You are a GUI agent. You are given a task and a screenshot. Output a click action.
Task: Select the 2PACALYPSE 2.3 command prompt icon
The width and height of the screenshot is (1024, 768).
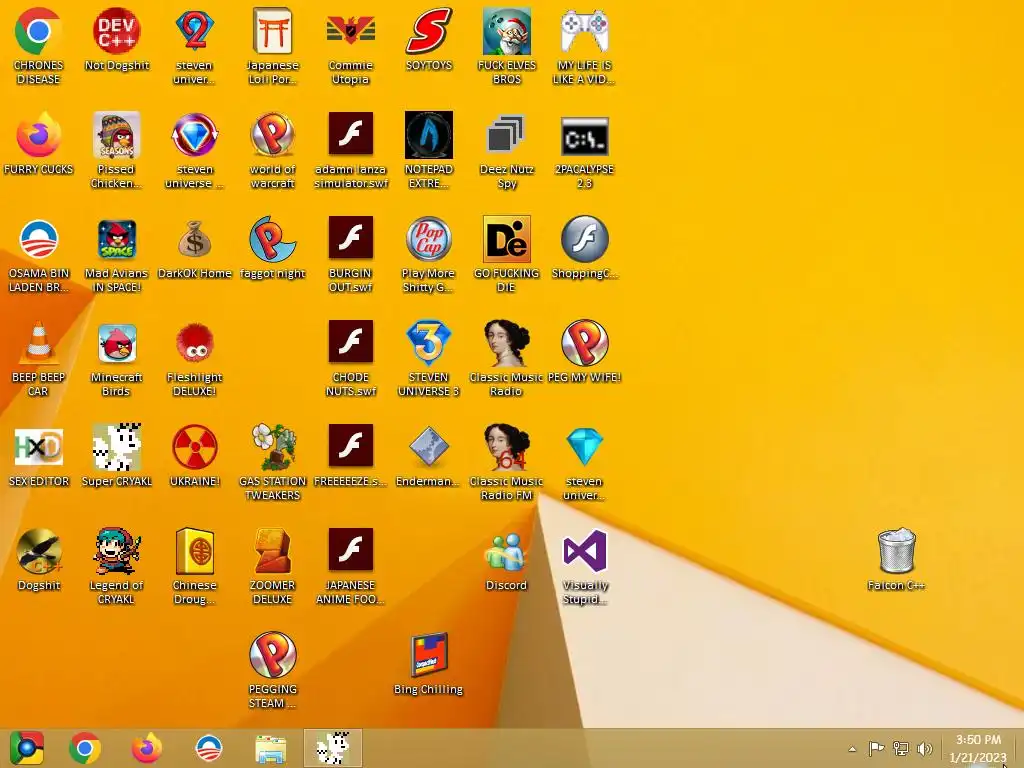coord(584,135)
